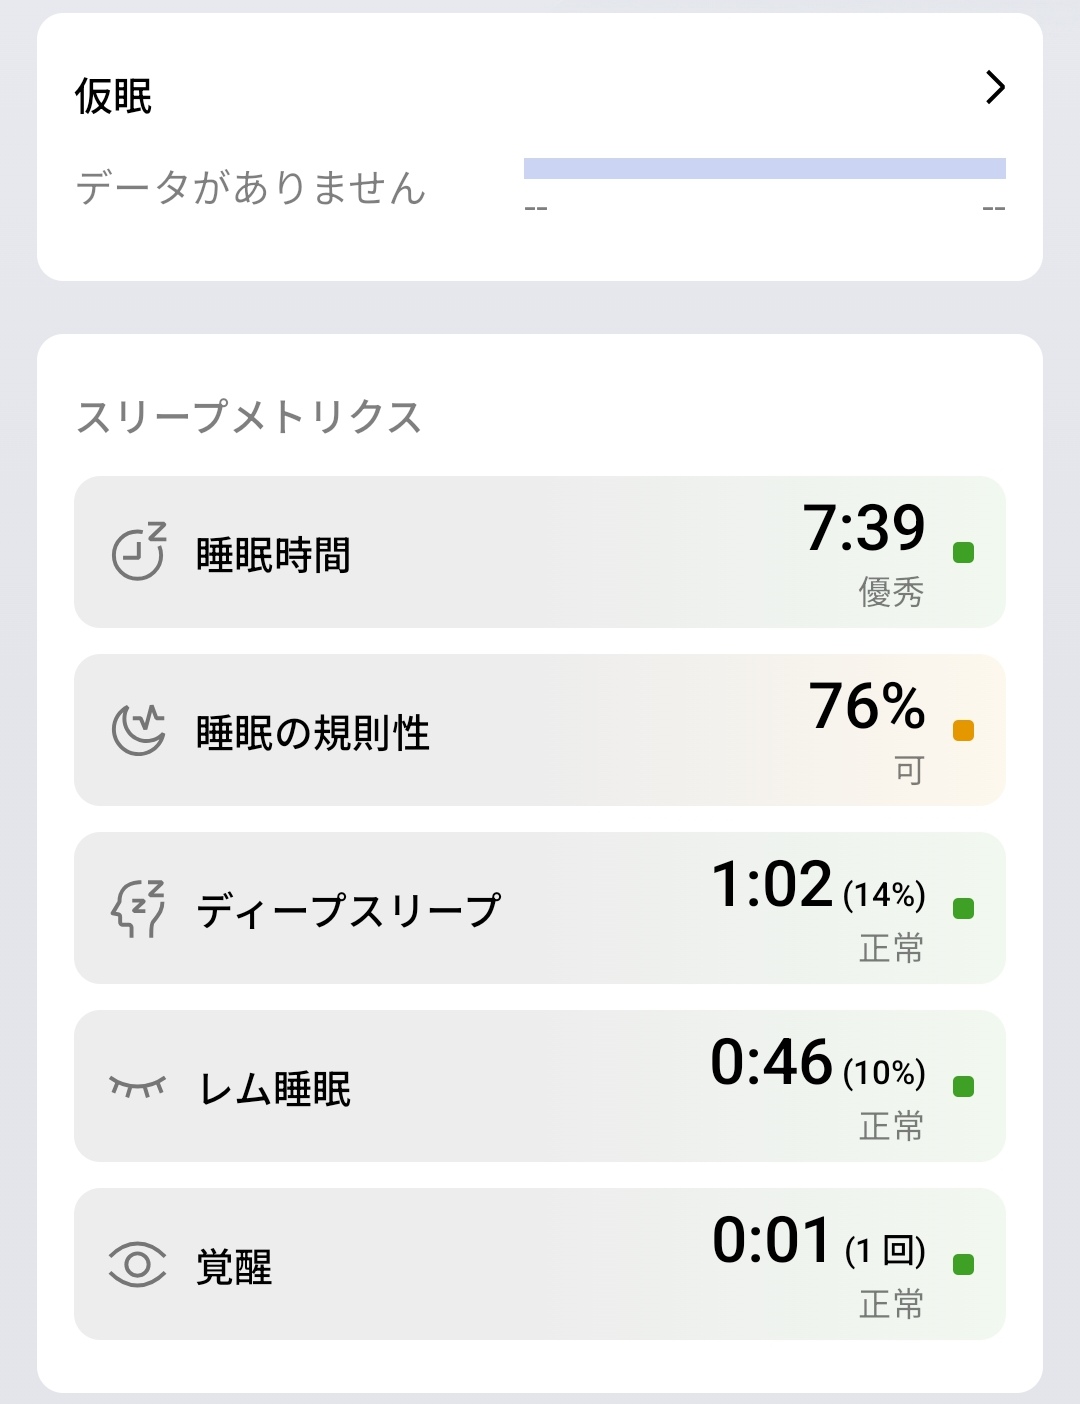Tap the 7:39 sleep time value
This screenshot has height=1404, width=1080.
pos(864,528)
